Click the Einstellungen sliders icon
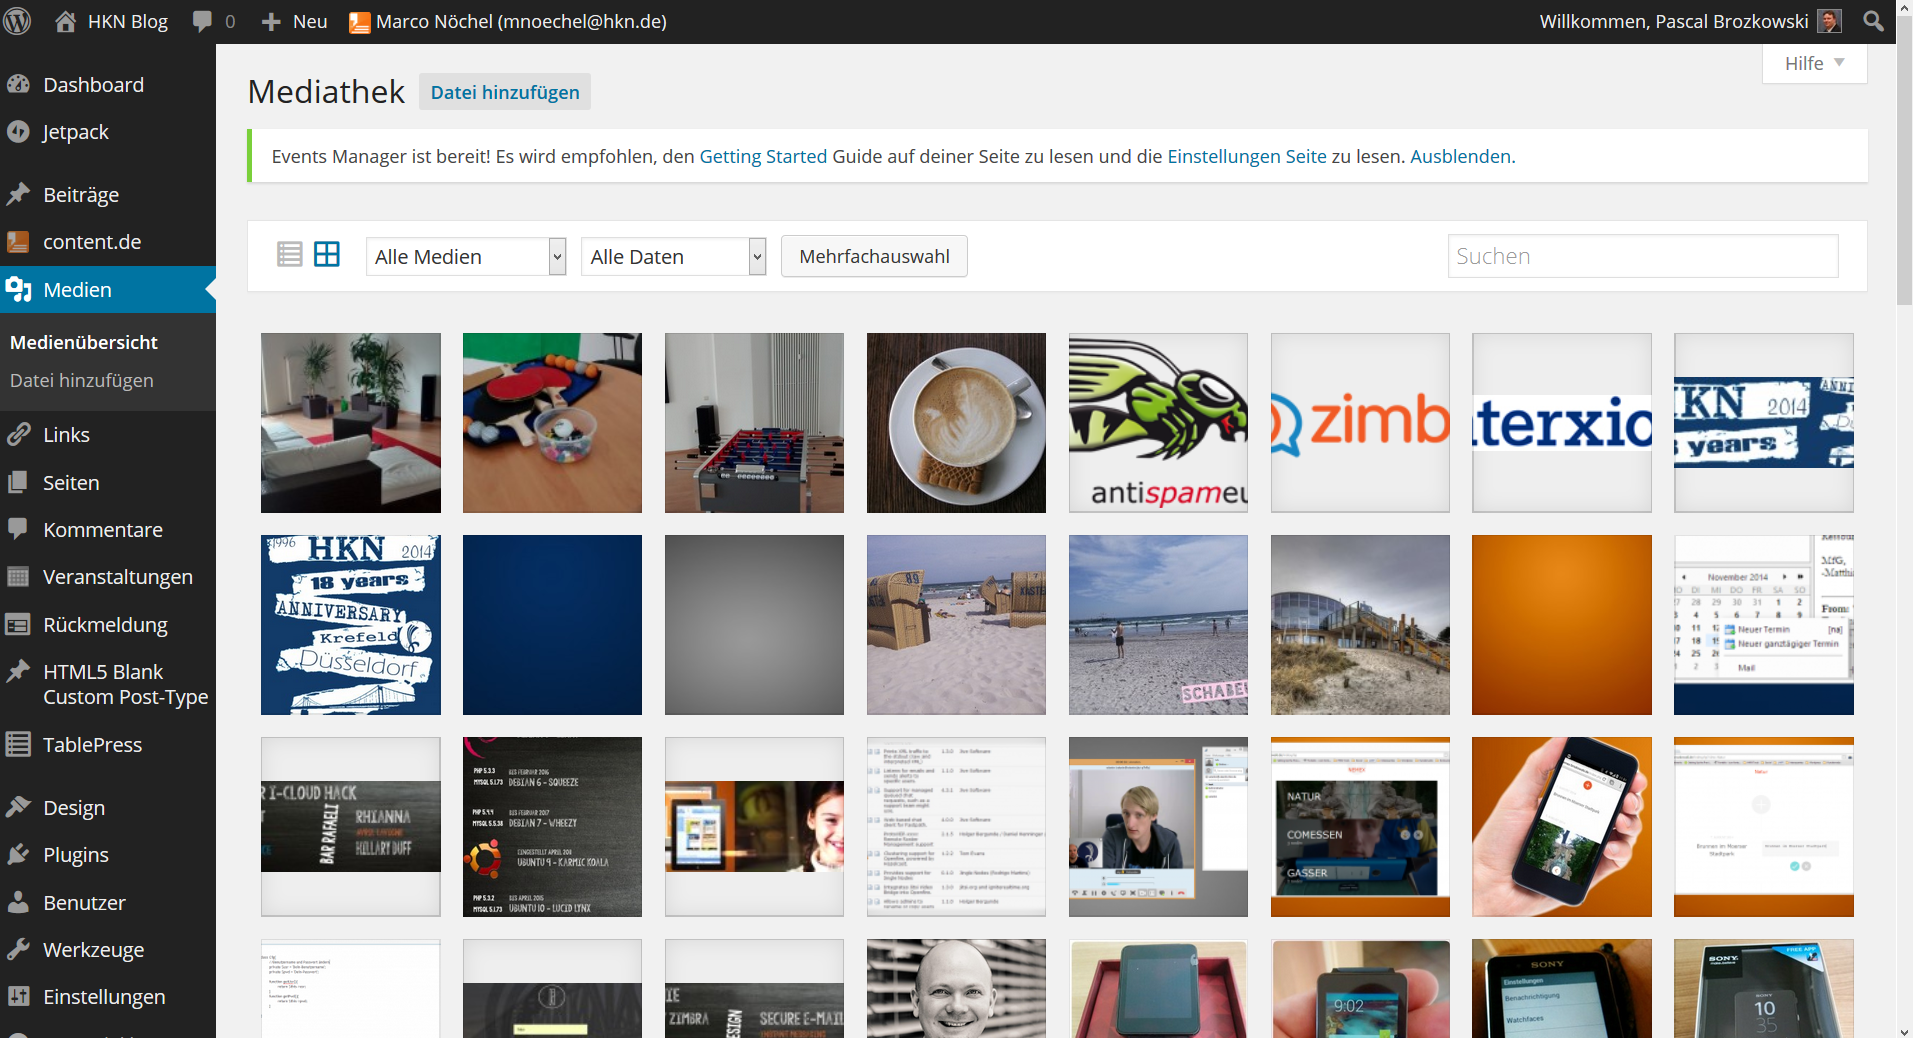Screen dimensions: 1913x1038 (18, 997)
